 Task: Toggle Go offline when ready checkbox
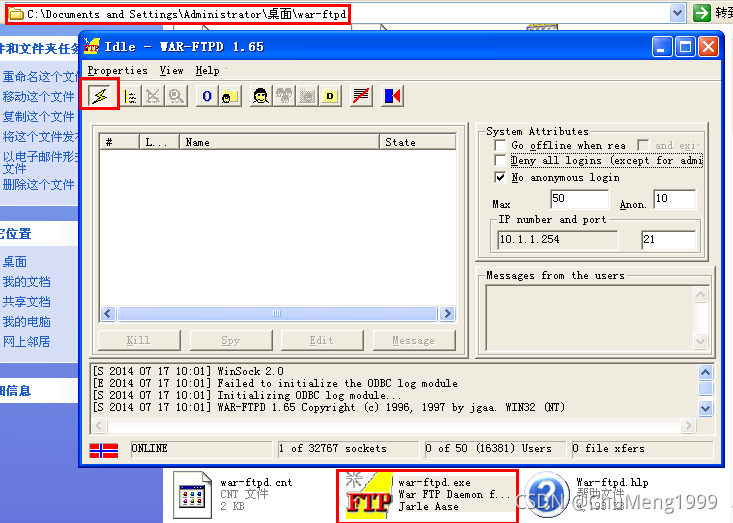tap(500, 145)
